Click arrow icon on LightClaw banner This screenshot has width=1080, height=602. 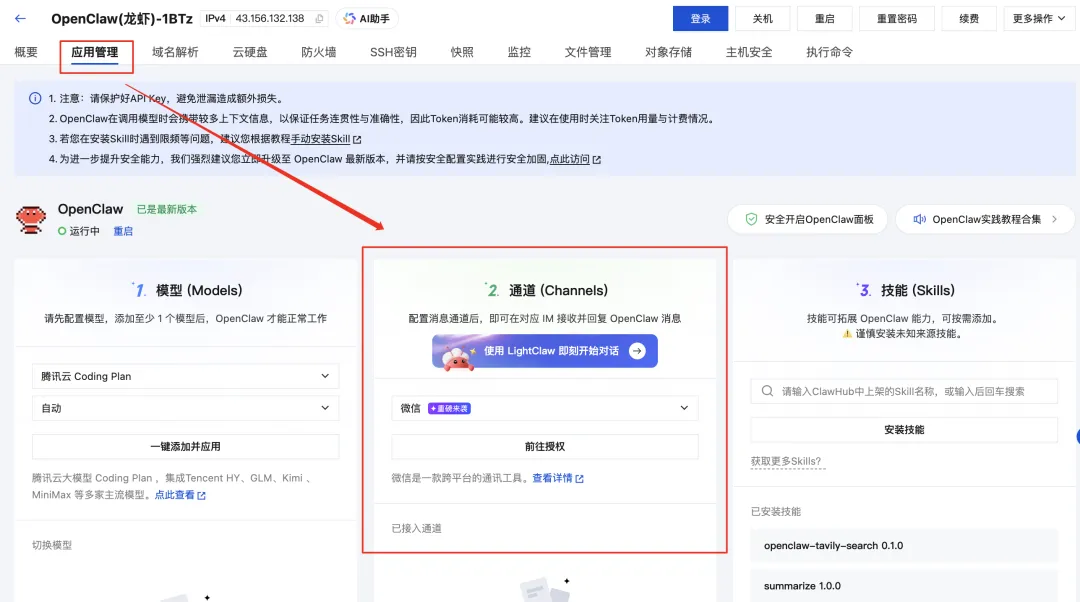(638, 351)
